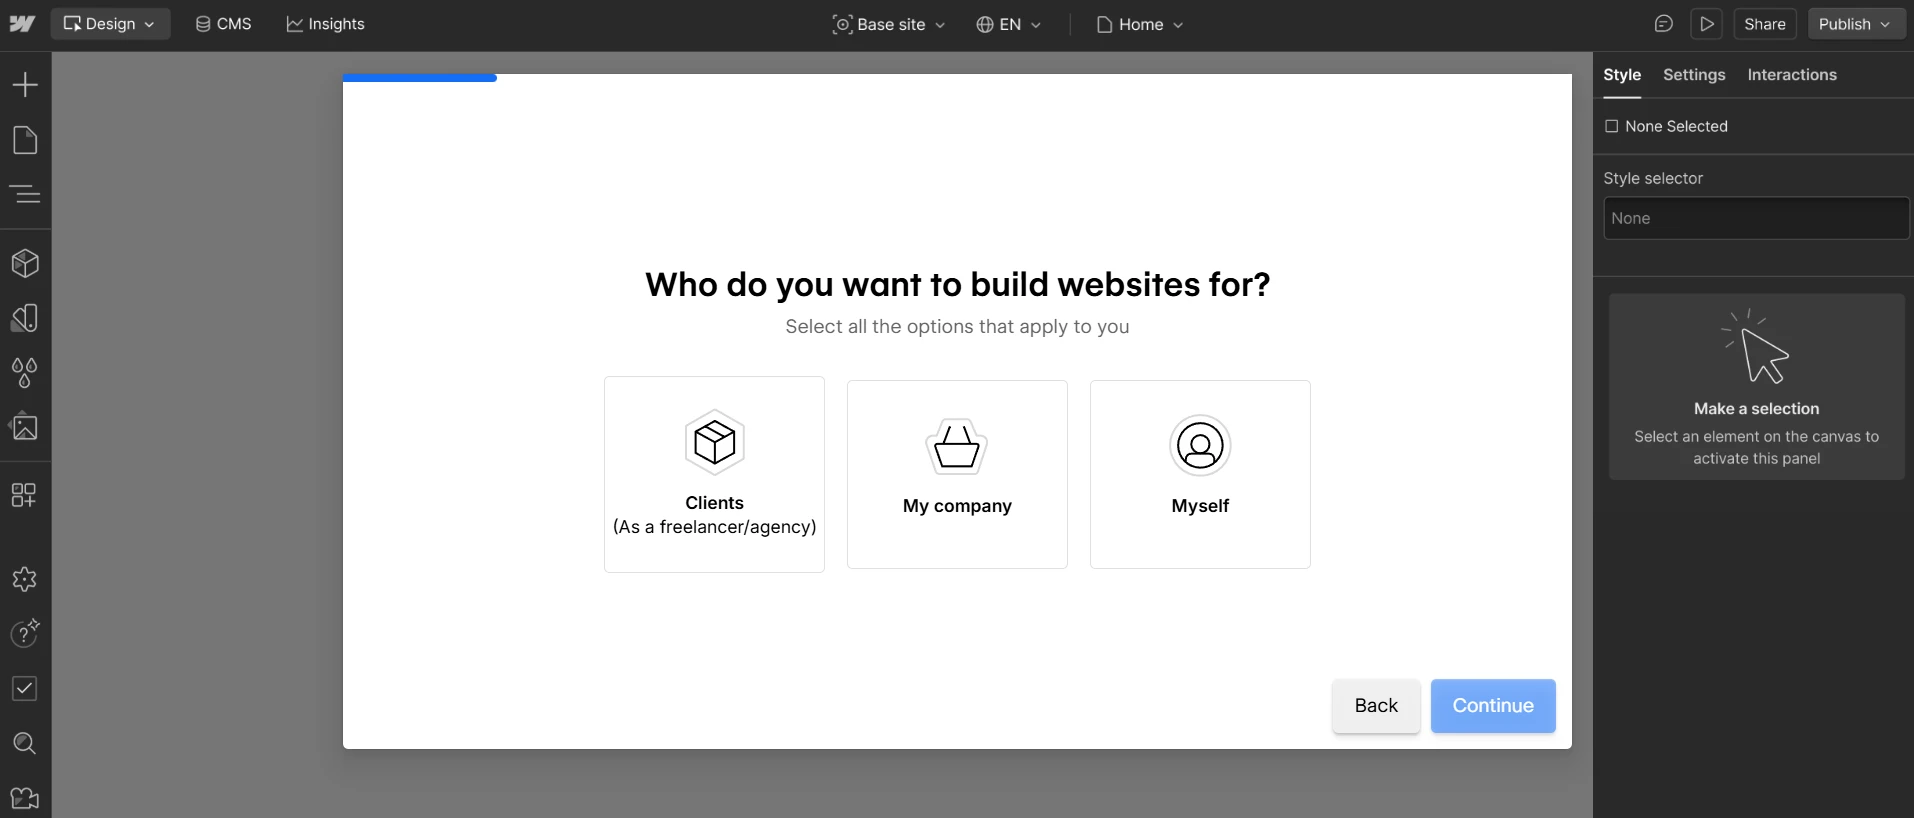1914x818 pixels.
Task: Open the Home page dropdown
Action: 1140,24
